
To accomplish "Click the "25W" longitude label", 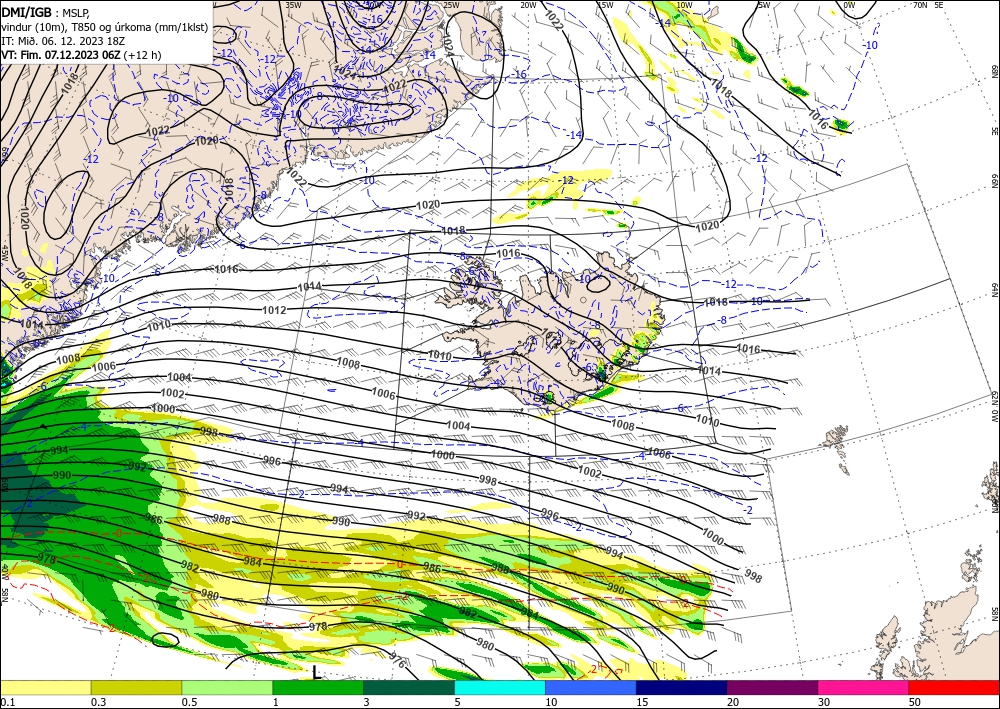I will point(451,5).
